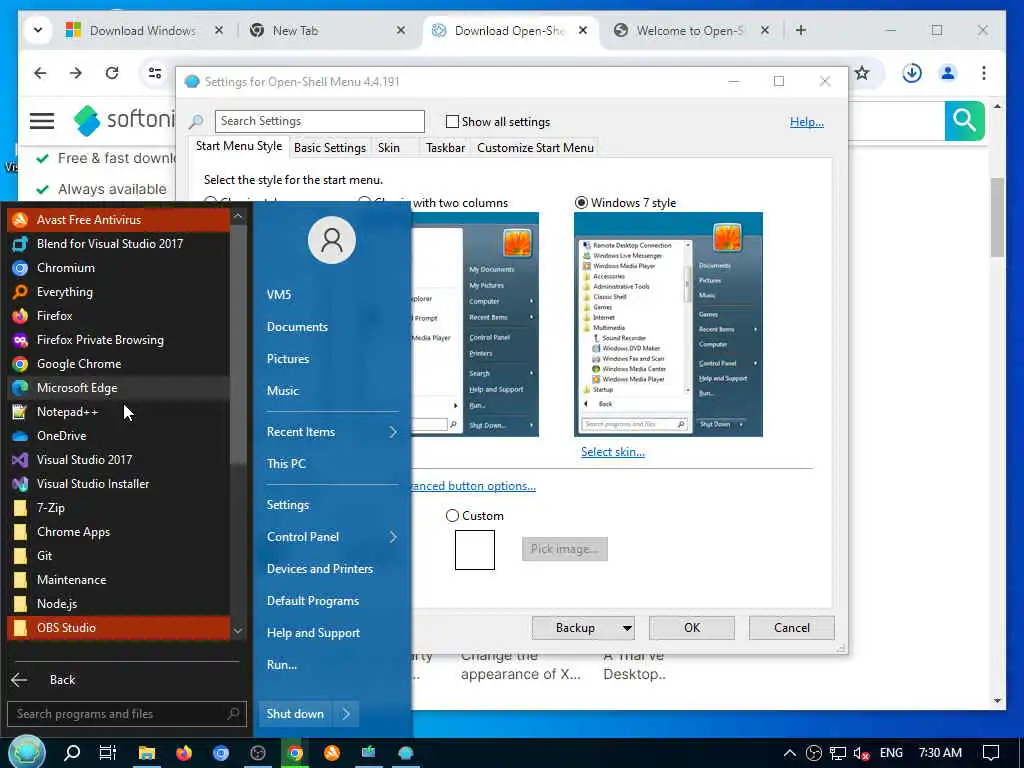Expand the 7-Zip folder
Screen dimensions: 1024x768
click(118, 508)
